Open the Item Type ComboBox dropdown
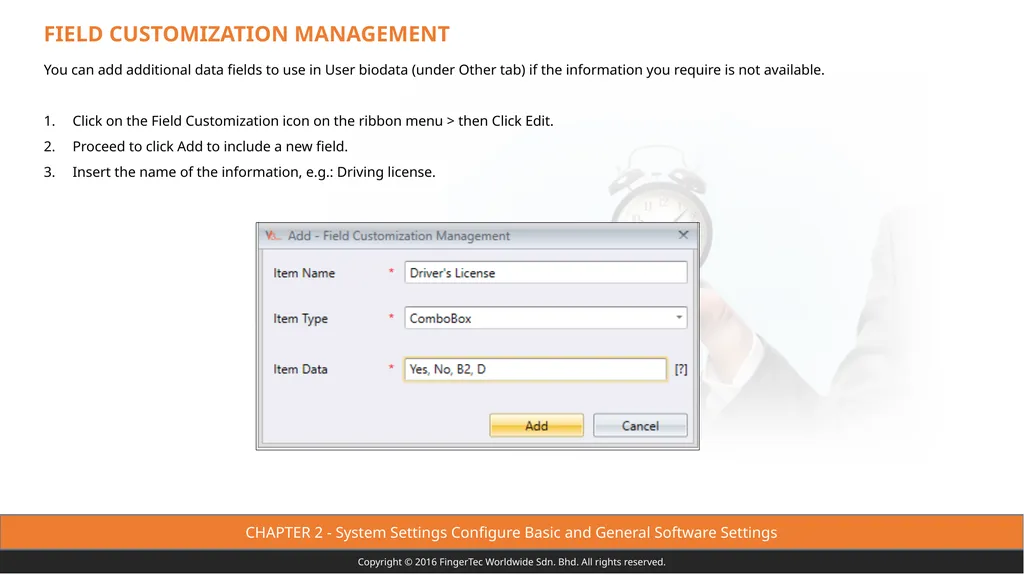This screenshot has width=1024, height=575. coord(679,318)
